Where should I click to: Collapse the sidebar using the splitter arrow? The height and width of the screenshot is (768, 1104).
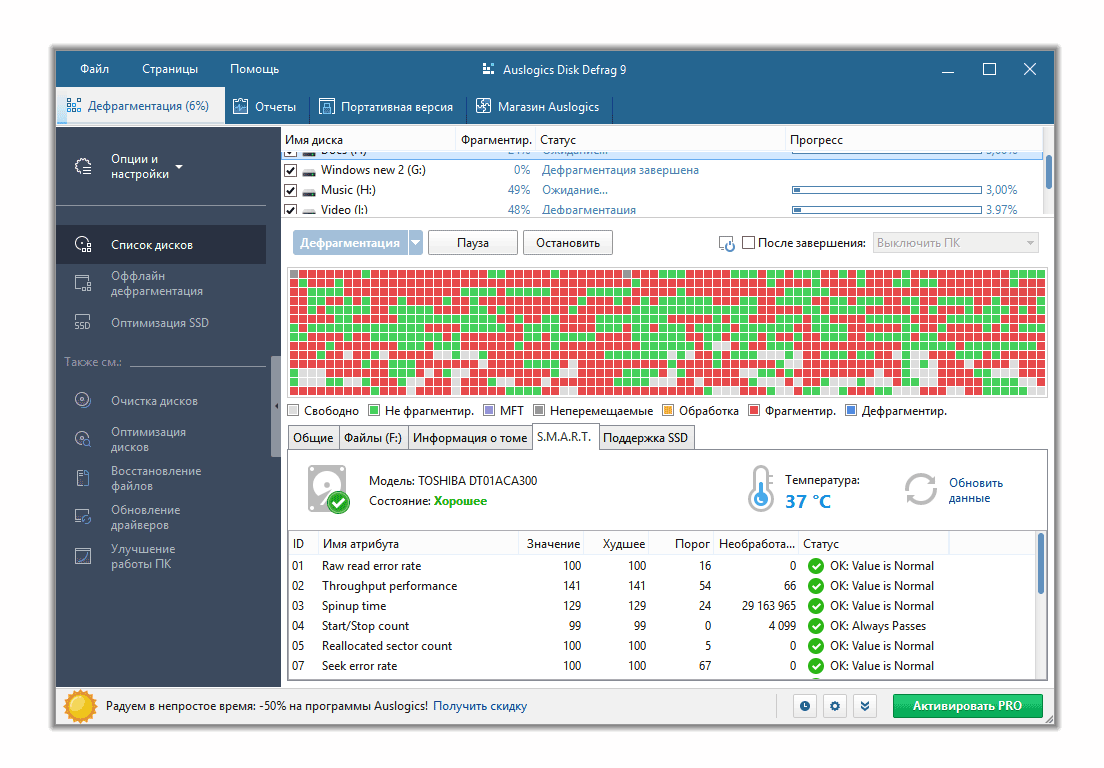click(276, 406)
